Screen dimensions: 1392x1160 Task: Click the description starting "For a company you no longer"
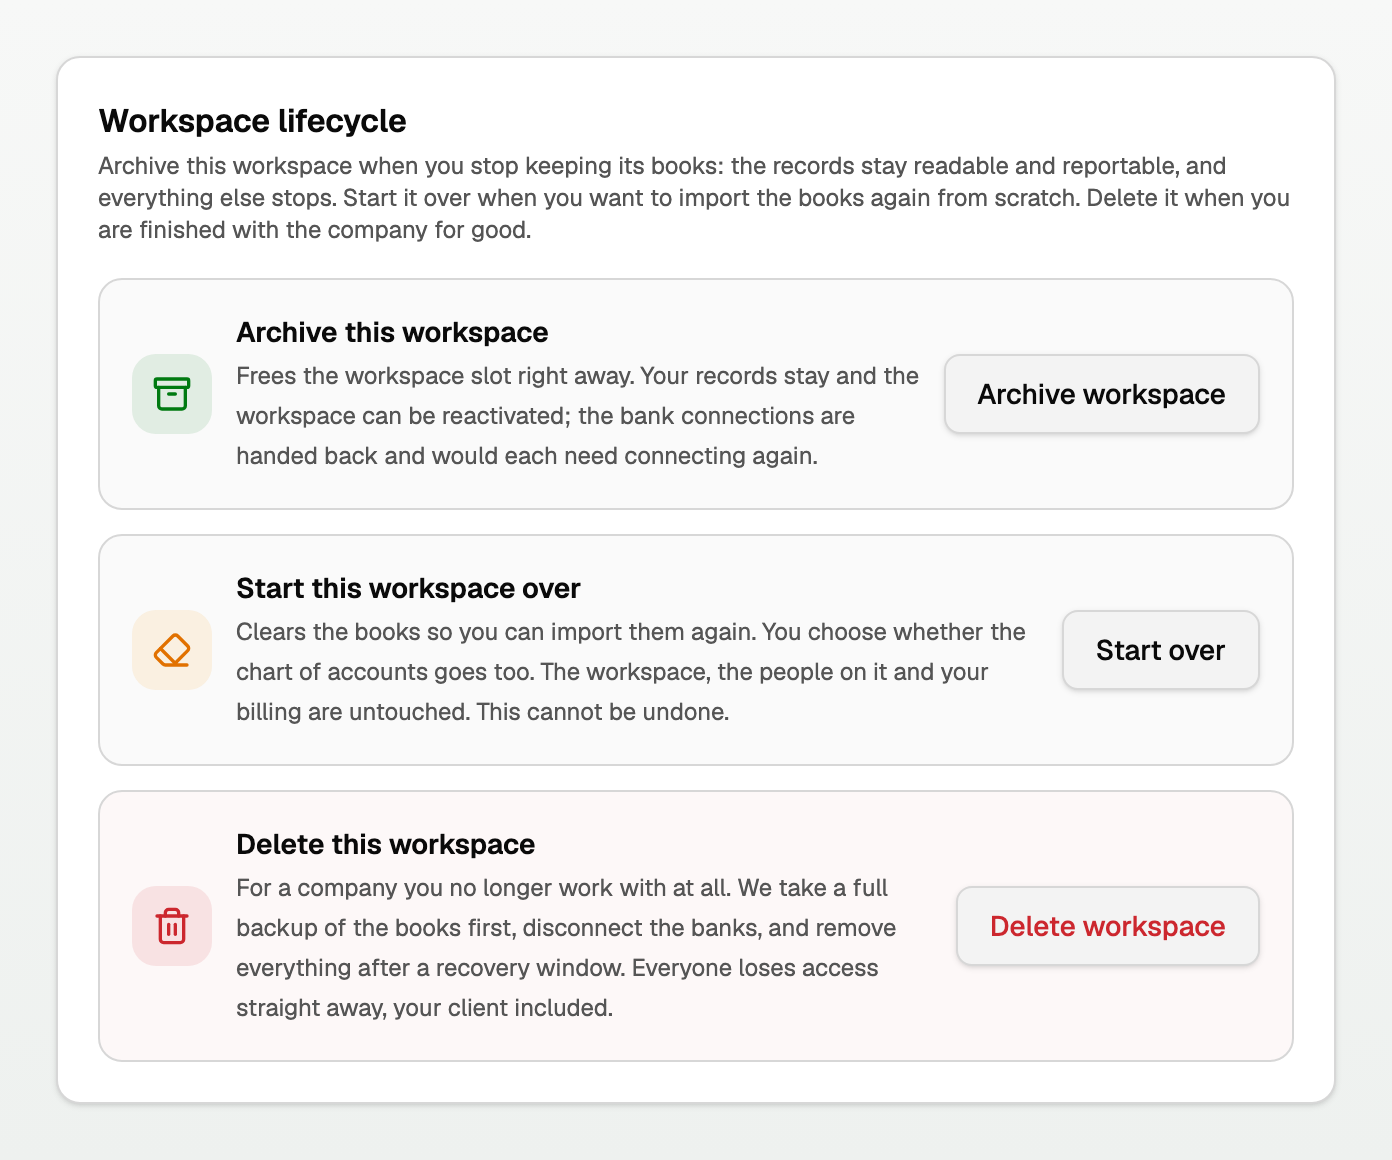[566, 948]
